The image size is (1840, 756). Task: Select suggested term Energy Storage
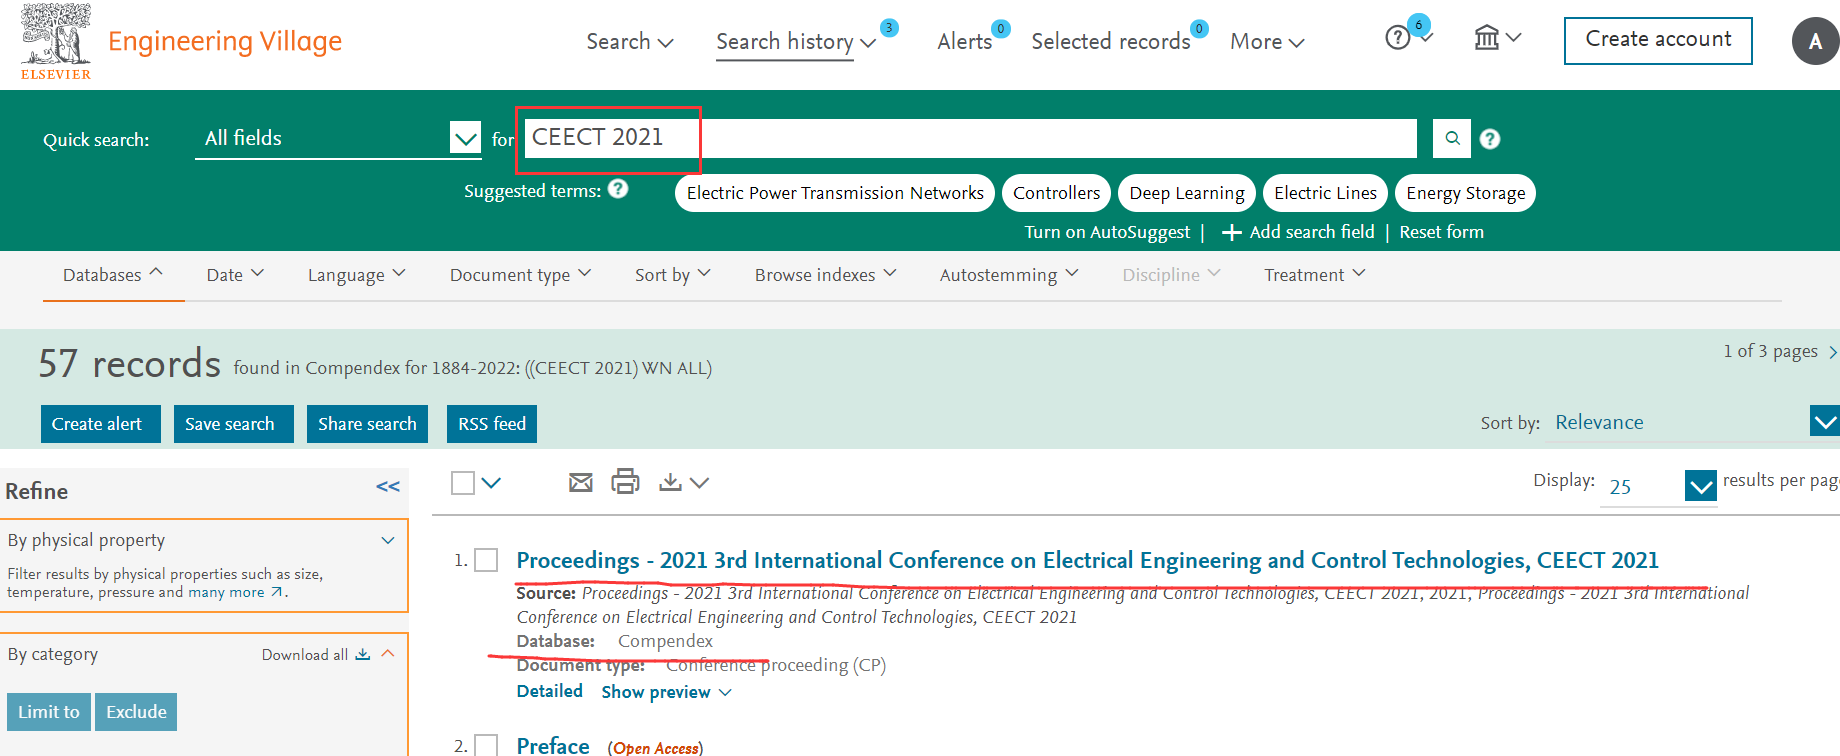click(1466, 193)
